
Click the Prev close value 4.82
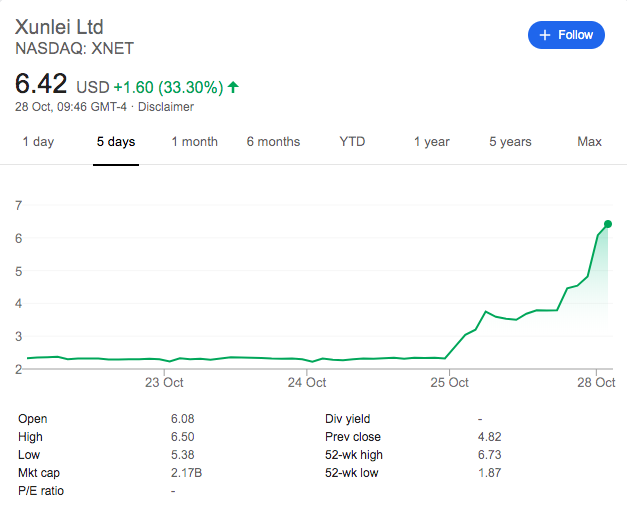click(x=489, y=437)
